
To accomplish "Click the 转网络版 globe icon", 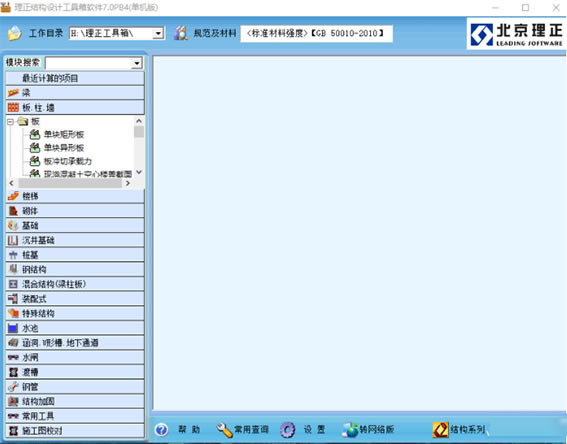I will point(350,430).
